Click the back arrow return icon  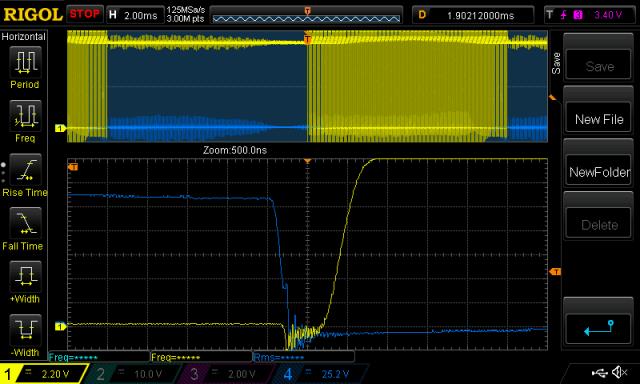599,328
